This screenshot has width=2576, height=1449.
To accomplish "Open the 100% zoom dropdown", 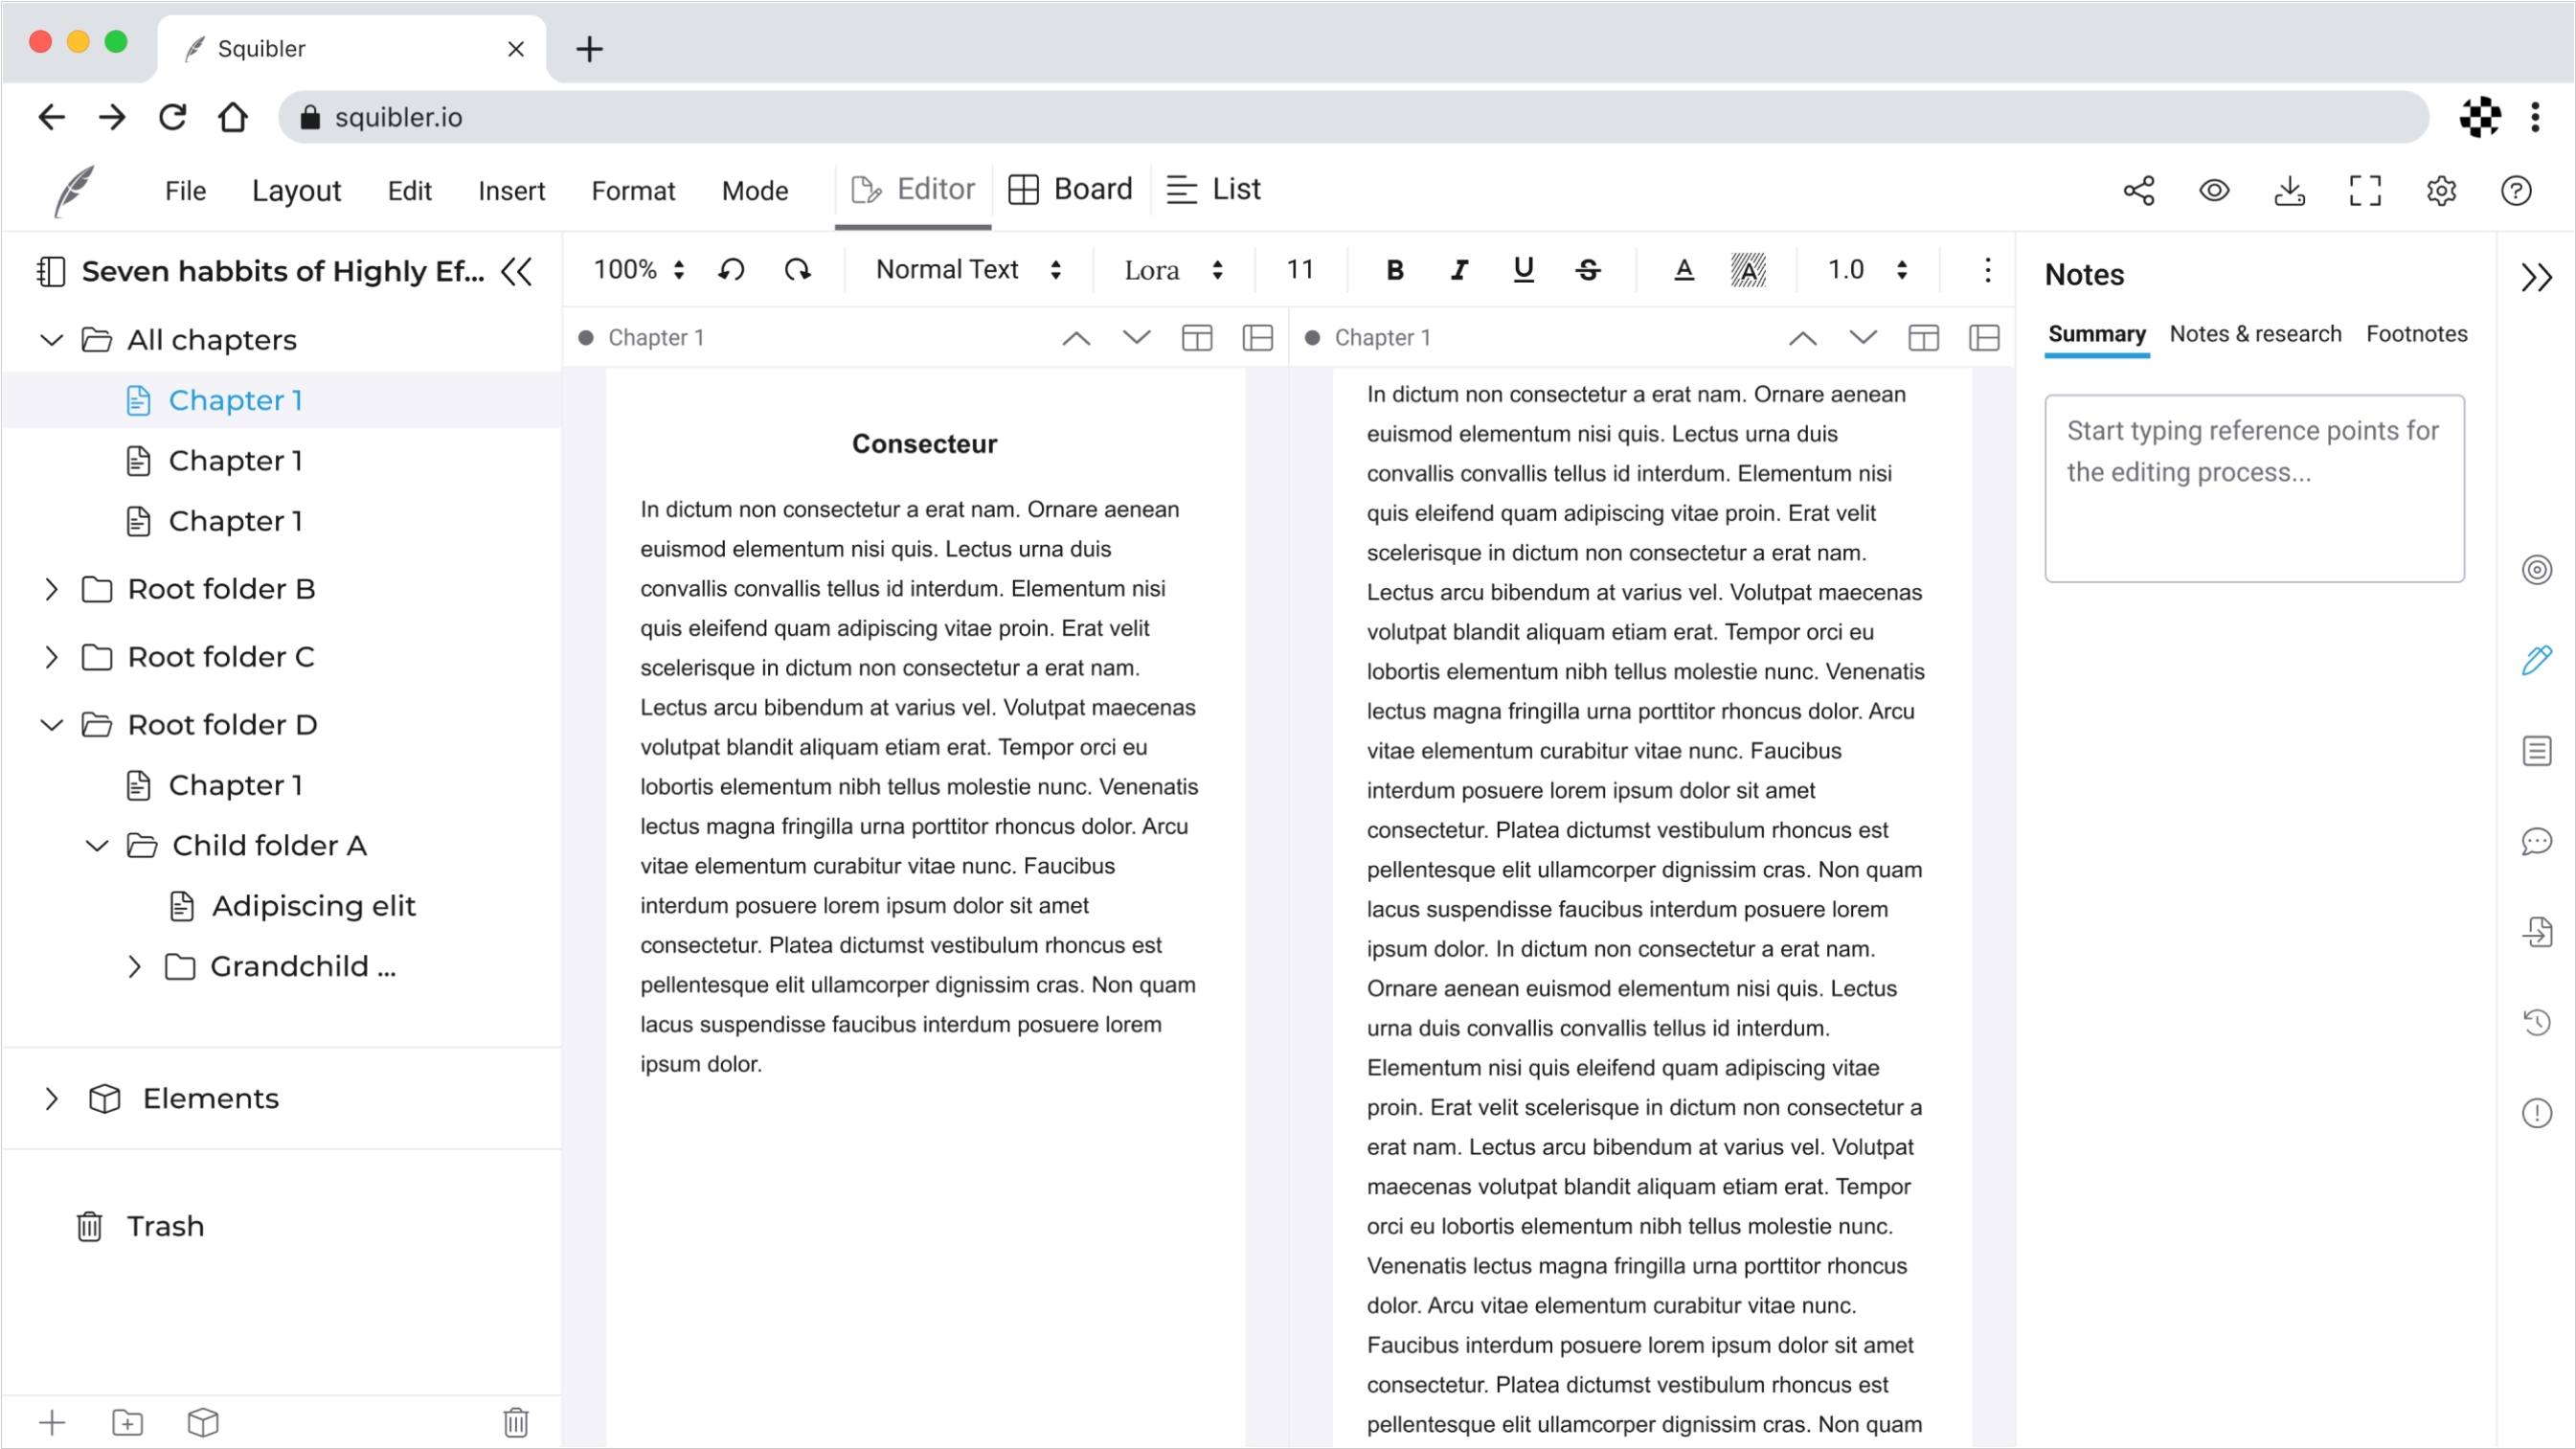I will click(639, 269).
